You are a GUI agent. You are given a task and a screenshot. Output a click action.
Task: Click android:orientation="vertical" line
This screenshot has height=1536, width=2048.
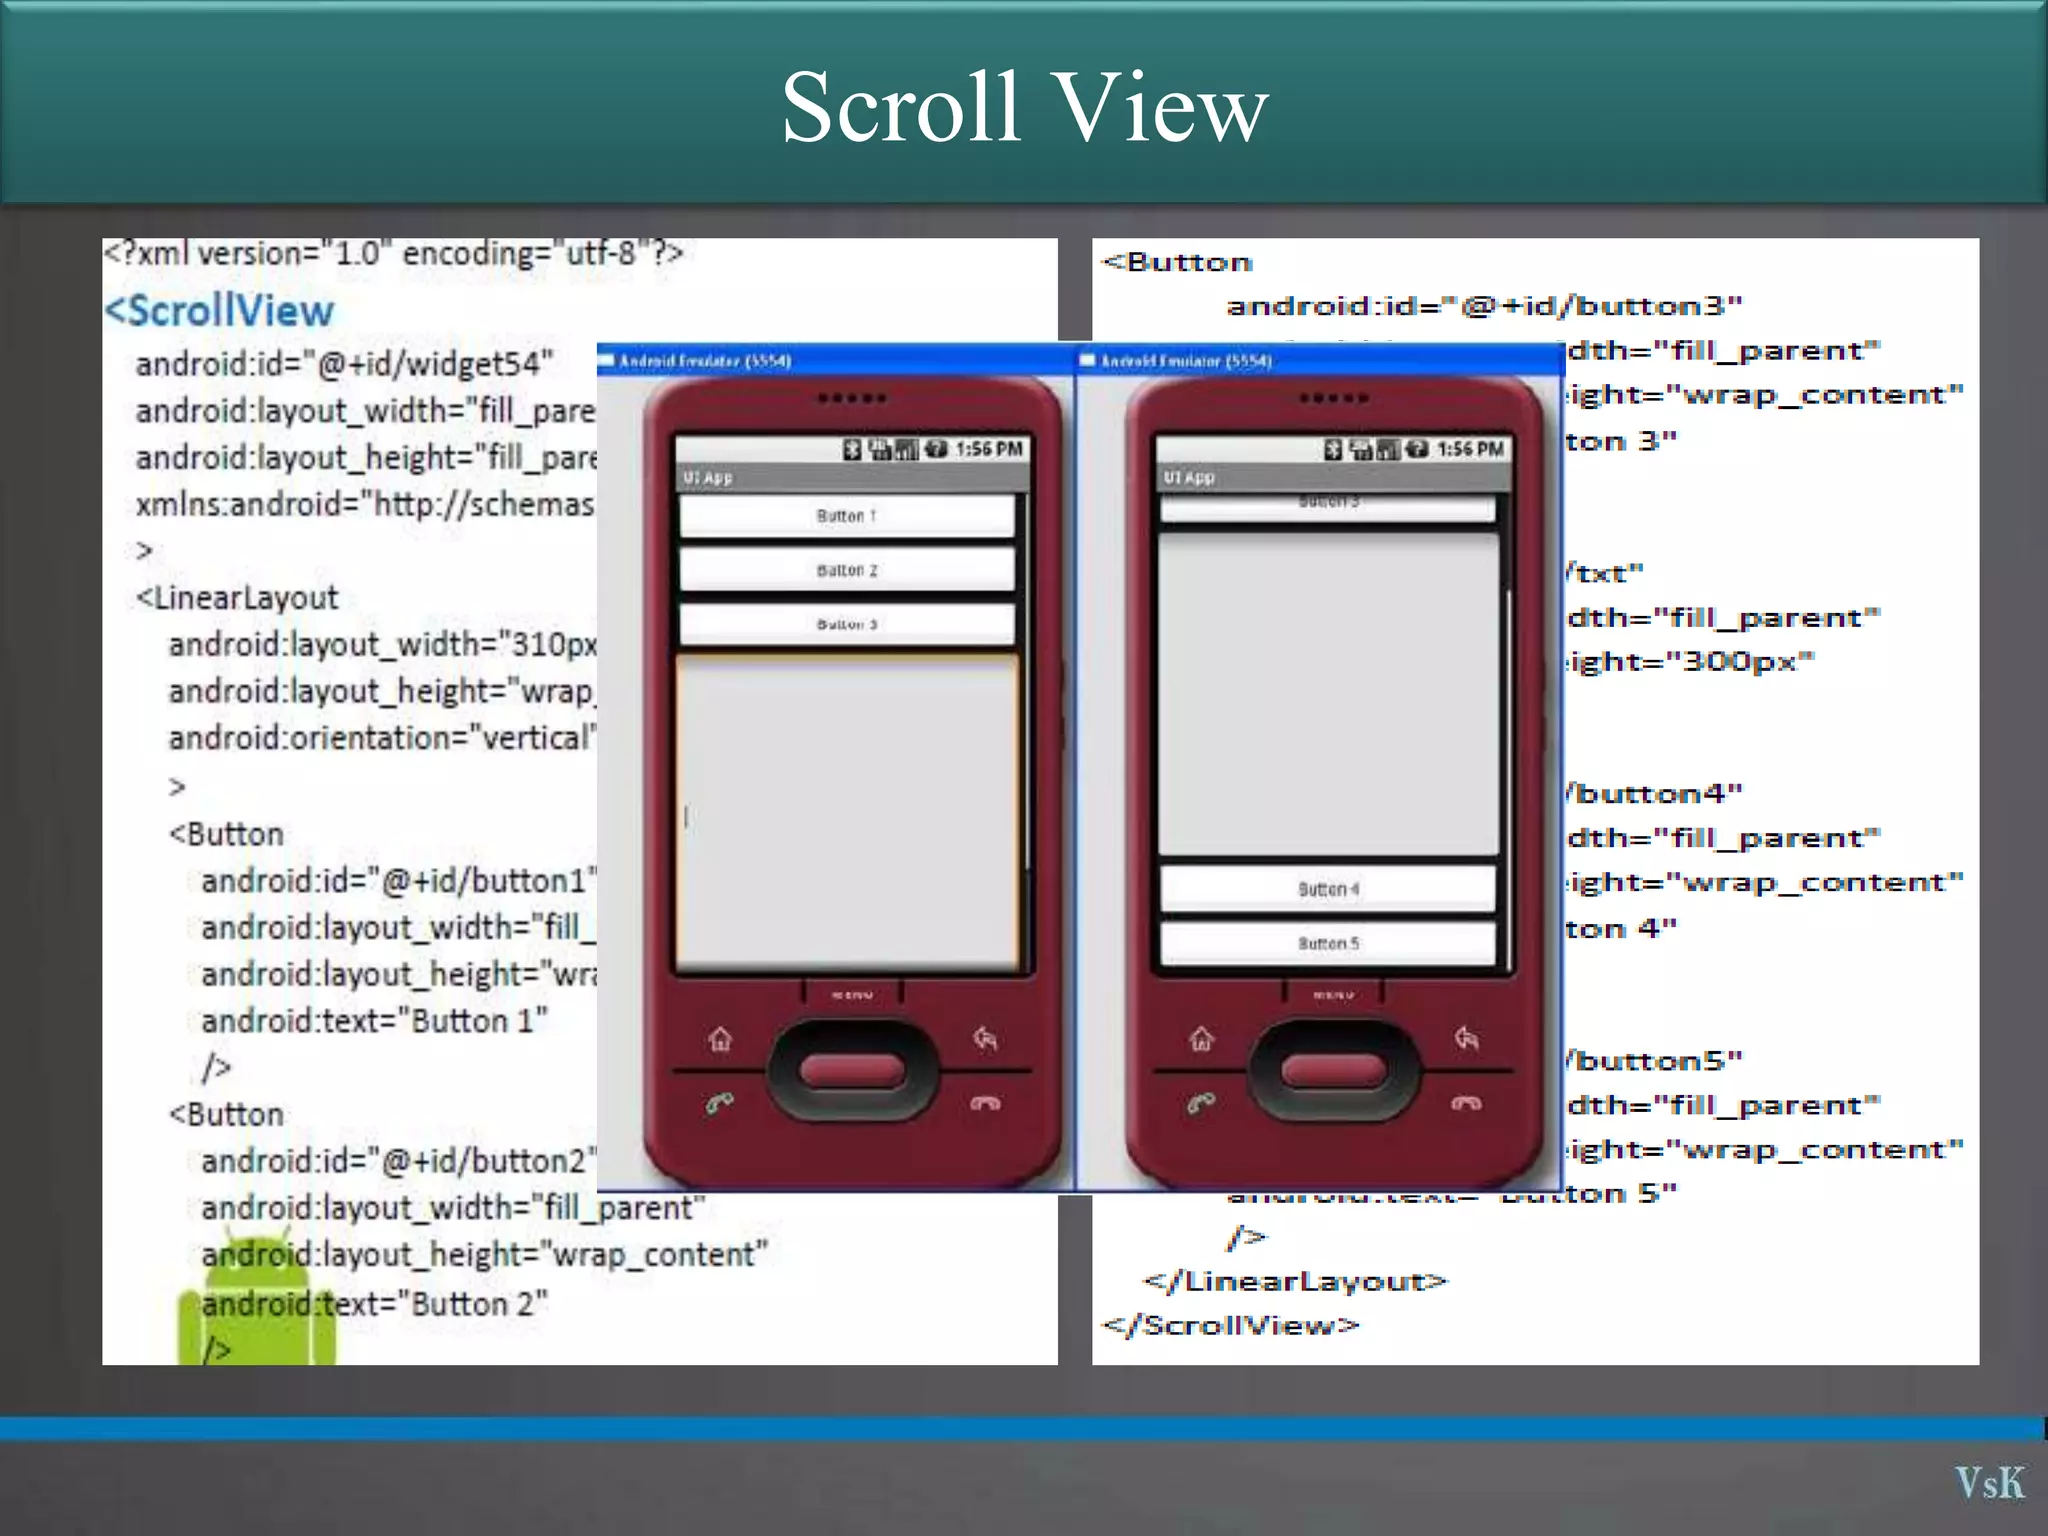click(x=383, y=738)
